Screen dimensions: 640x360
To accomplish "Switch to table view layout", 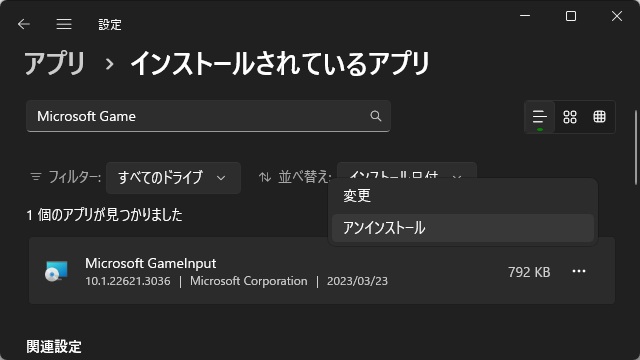I will [x=599, y=117].
